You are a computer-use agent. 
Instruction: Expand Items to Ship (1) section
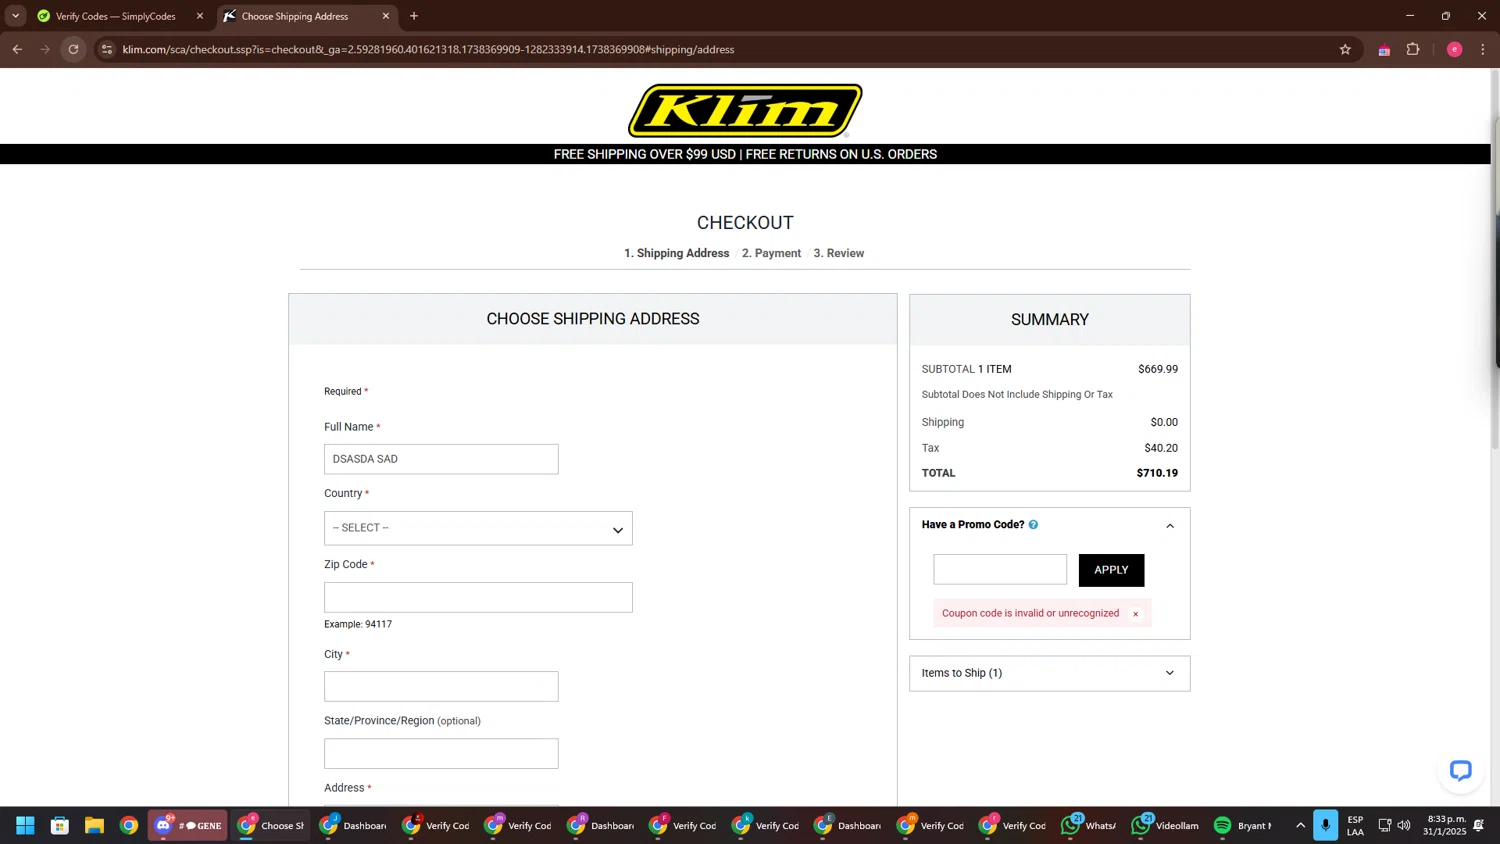pyautogui.click(x=1049, y=673)
